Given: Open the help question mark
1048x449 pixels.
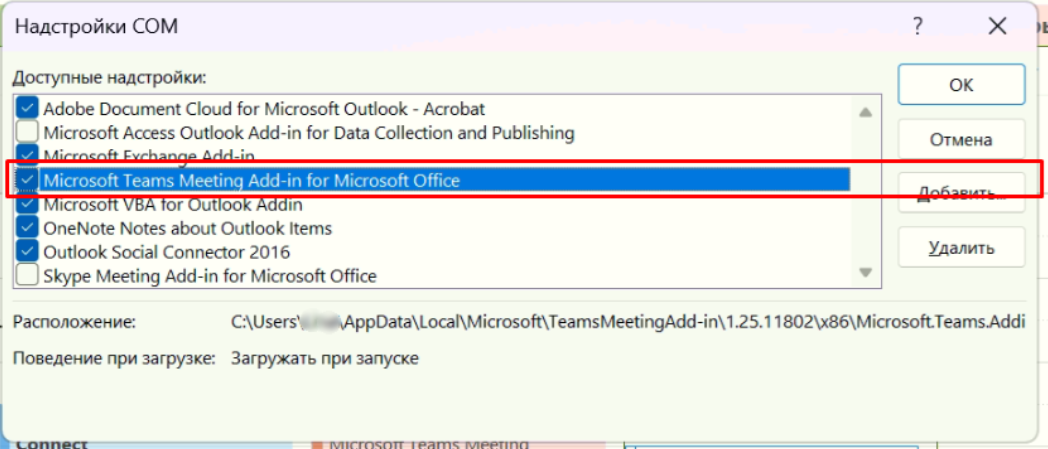Looking at the screenshot, I should pos(918,27).
